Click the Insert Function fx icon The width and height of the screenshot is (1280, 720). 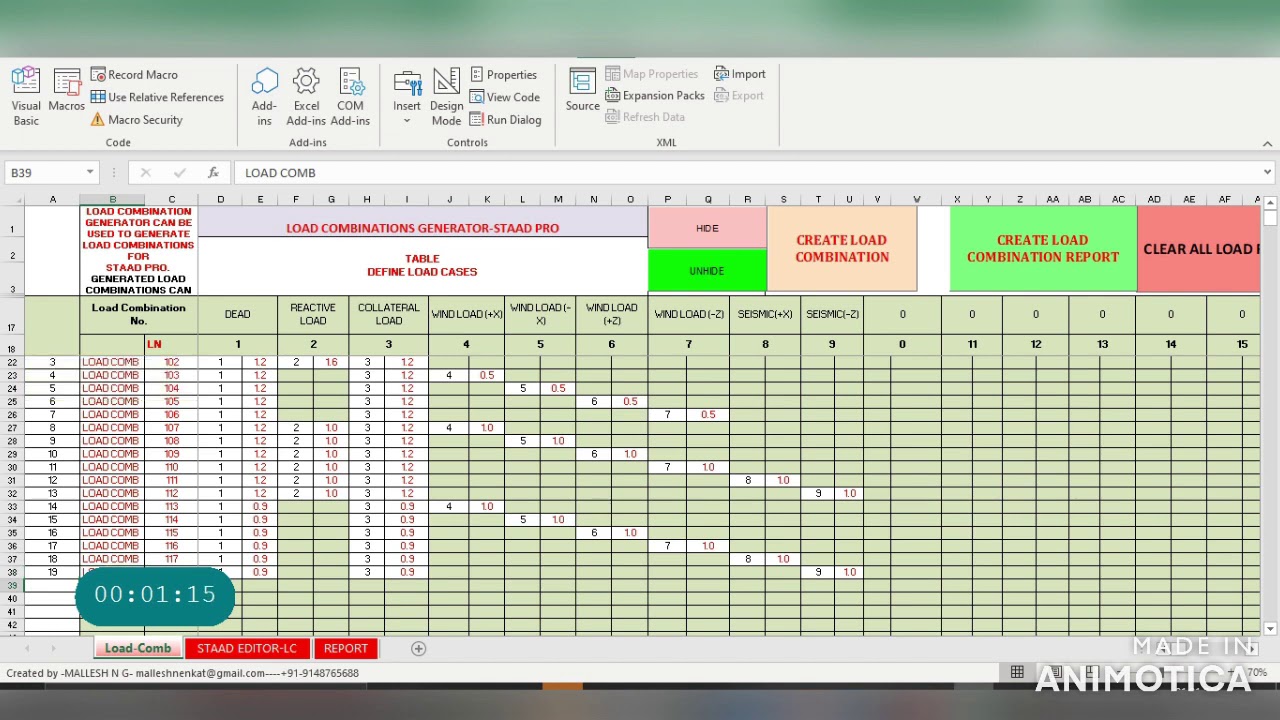213,173
